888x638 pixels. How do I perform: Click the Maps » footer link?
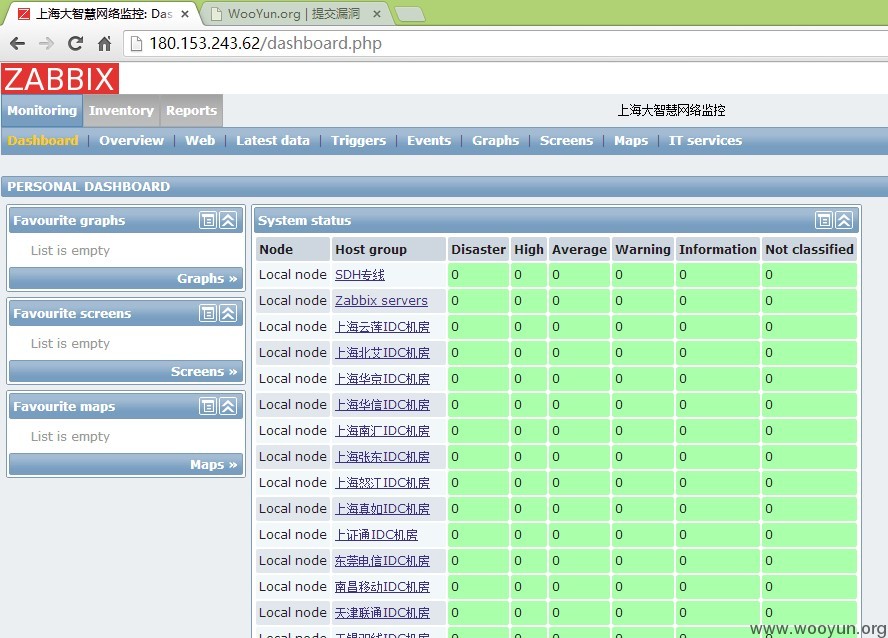tap(214, 464)
